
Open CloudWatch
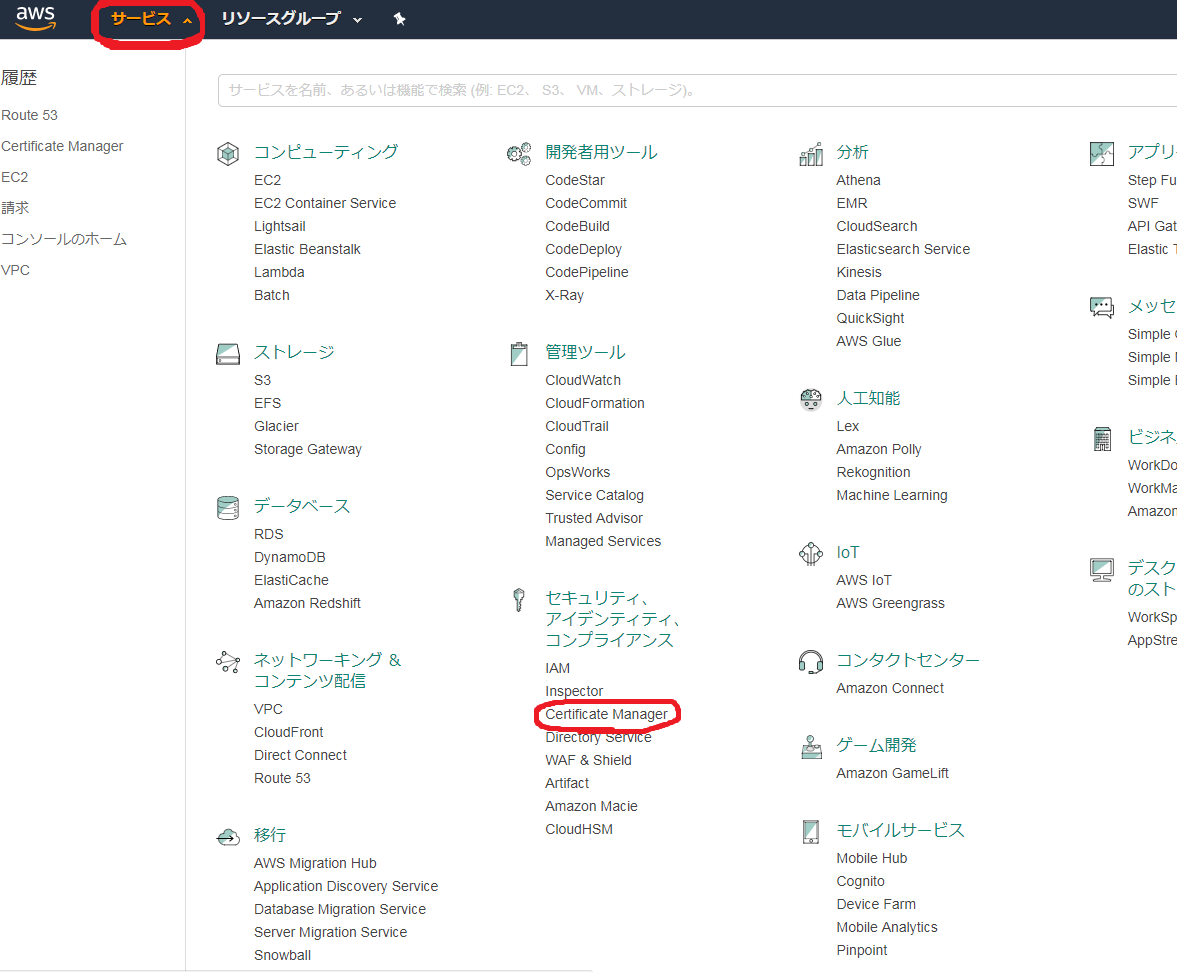[583, 380]
